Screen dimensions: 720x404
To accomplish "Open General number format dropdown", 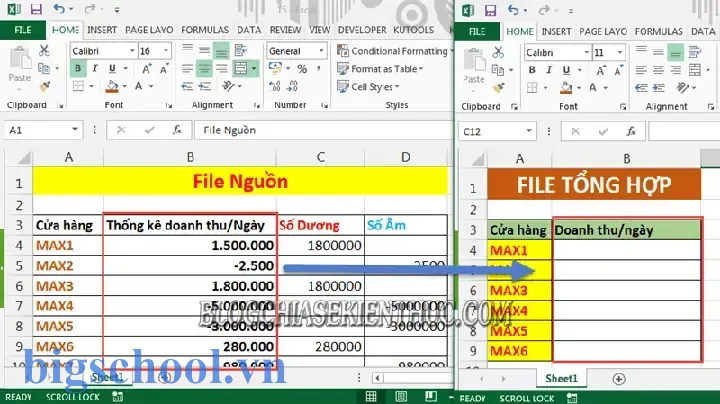I will 321,50.
